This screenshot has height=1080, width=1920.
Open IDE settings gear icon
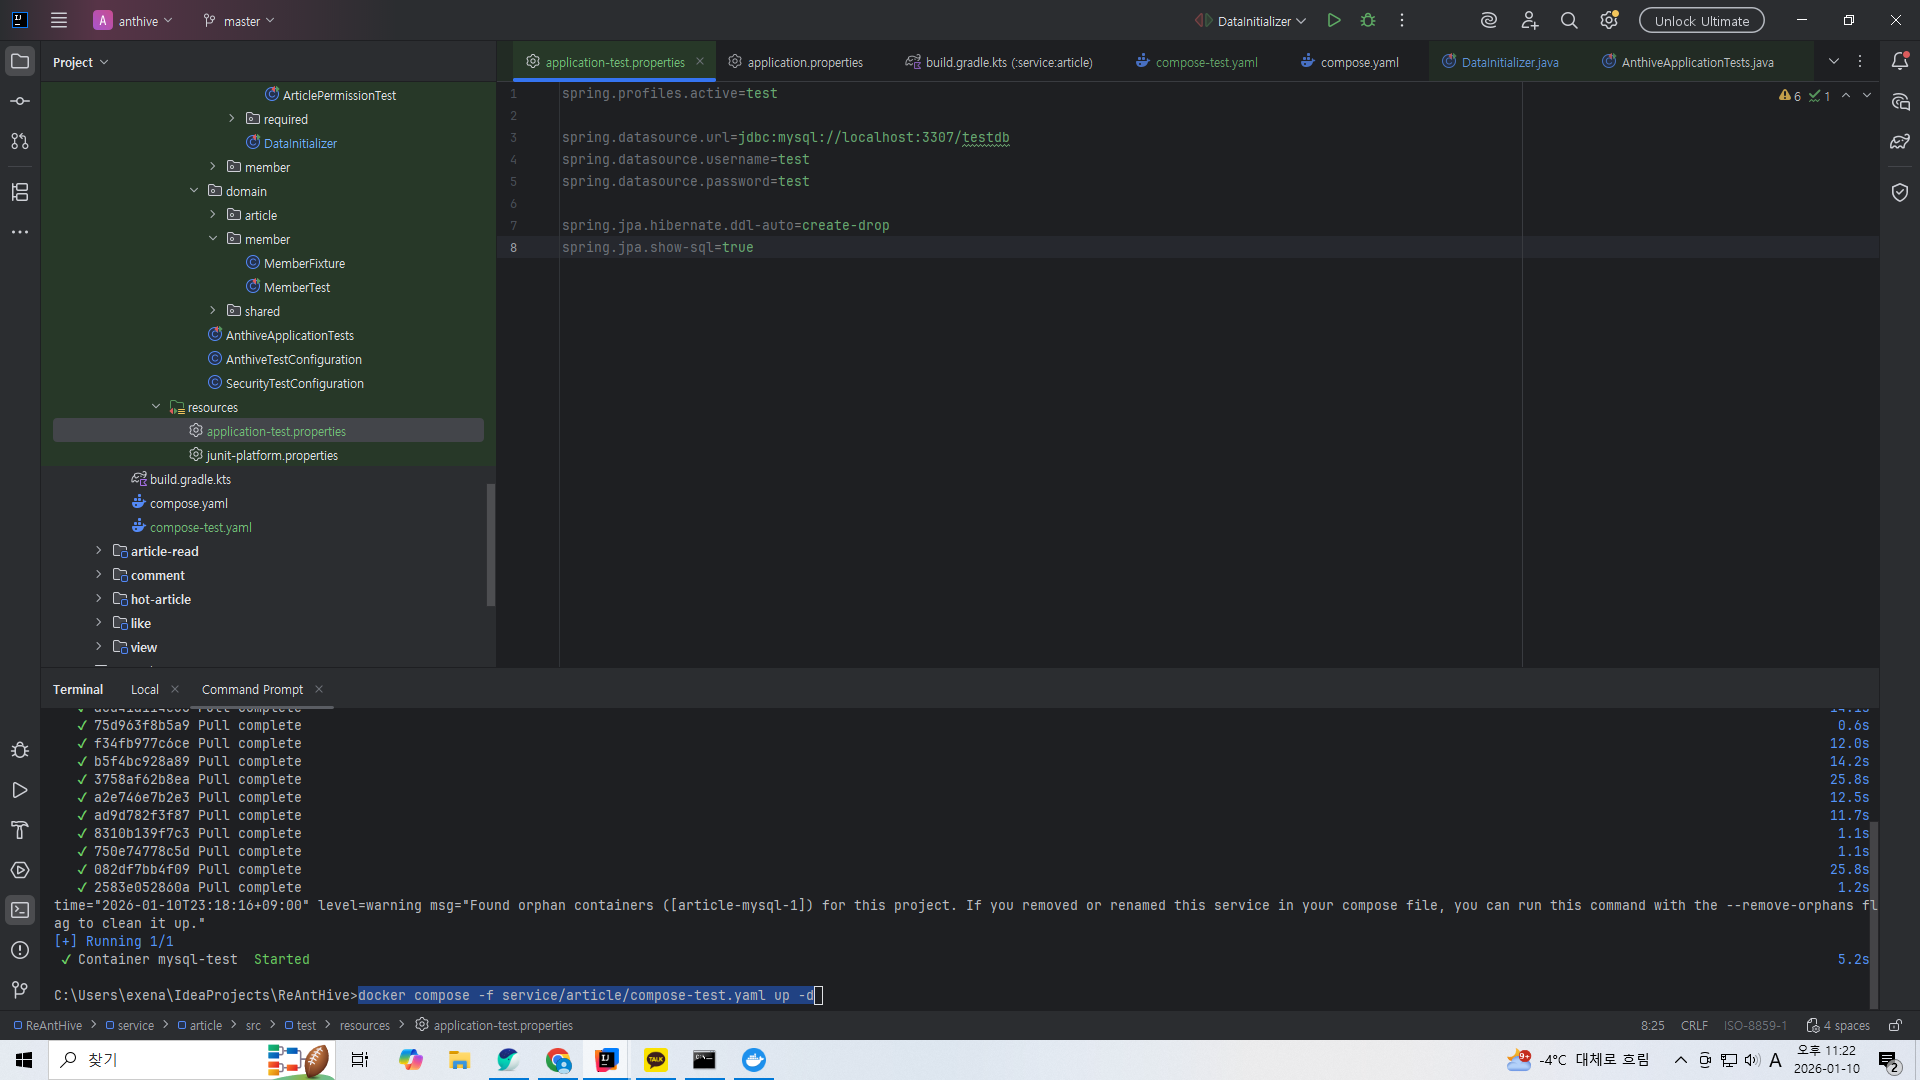point(1609,20)
